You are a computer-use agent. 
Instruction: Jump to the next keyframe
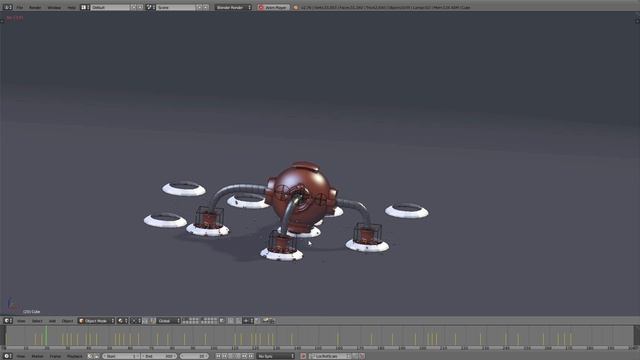click(244, 356)
